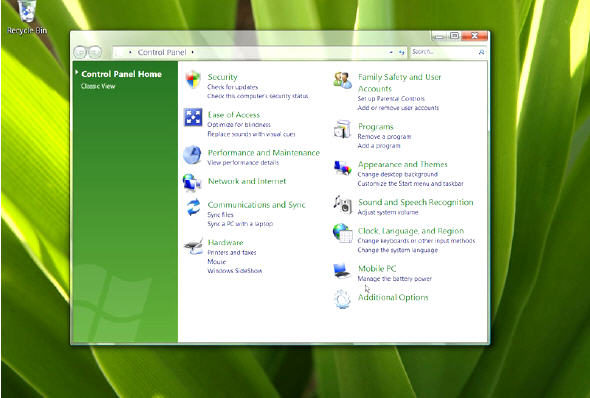Click the Hardware printer icon
The width and height of the screenshot is (590, 398).
193,246
